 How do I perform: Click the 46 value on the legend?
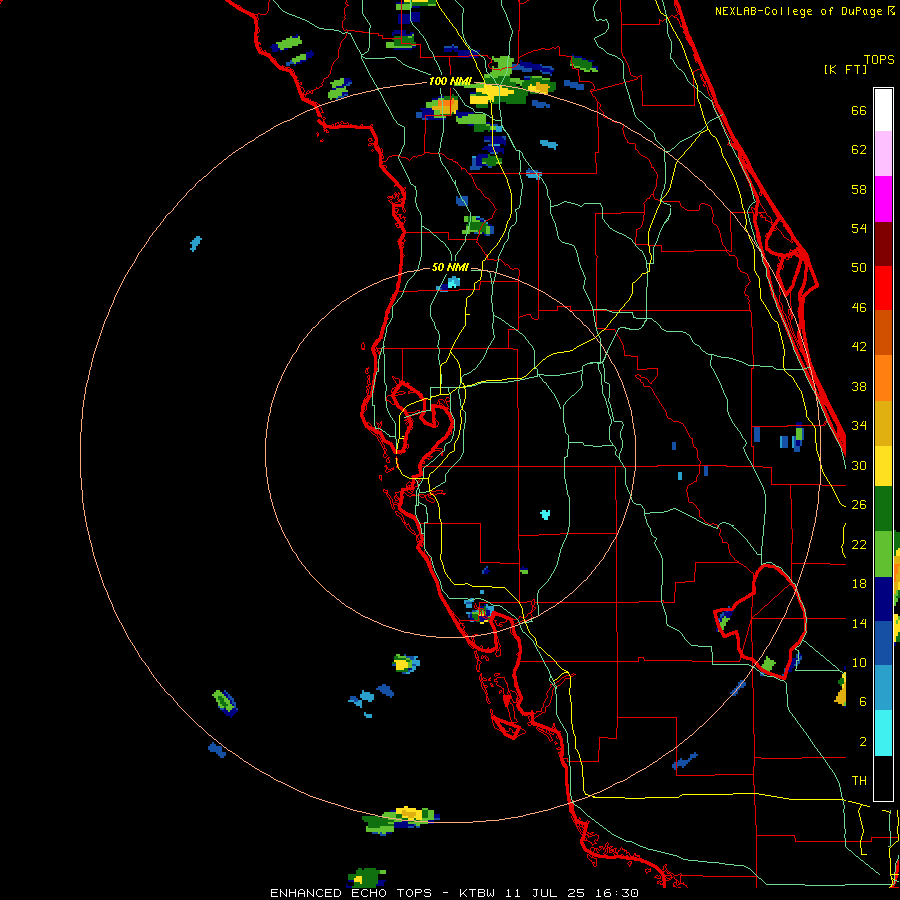click(859, 307)
